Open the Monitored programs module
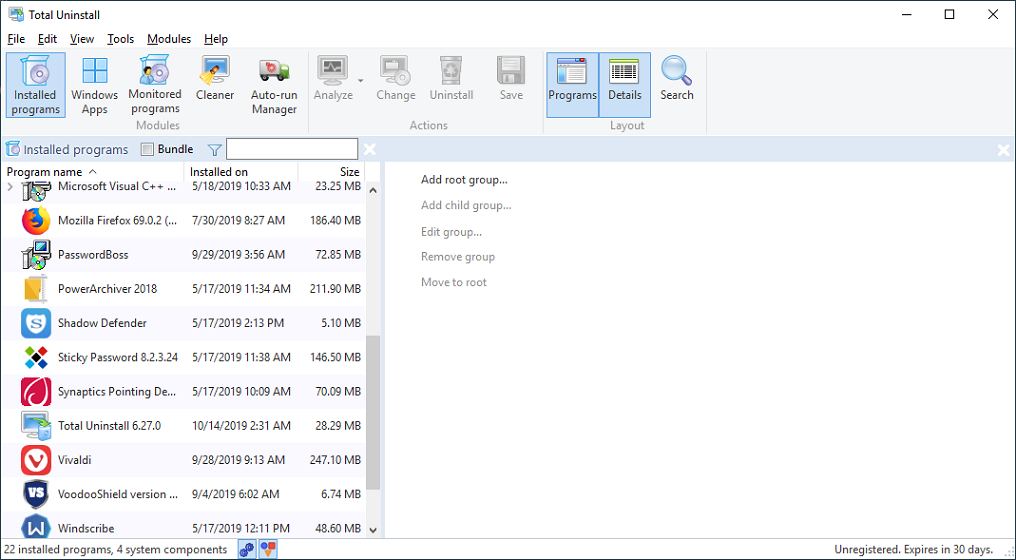Screen dimensions: 1016x560 pos(155,85)
